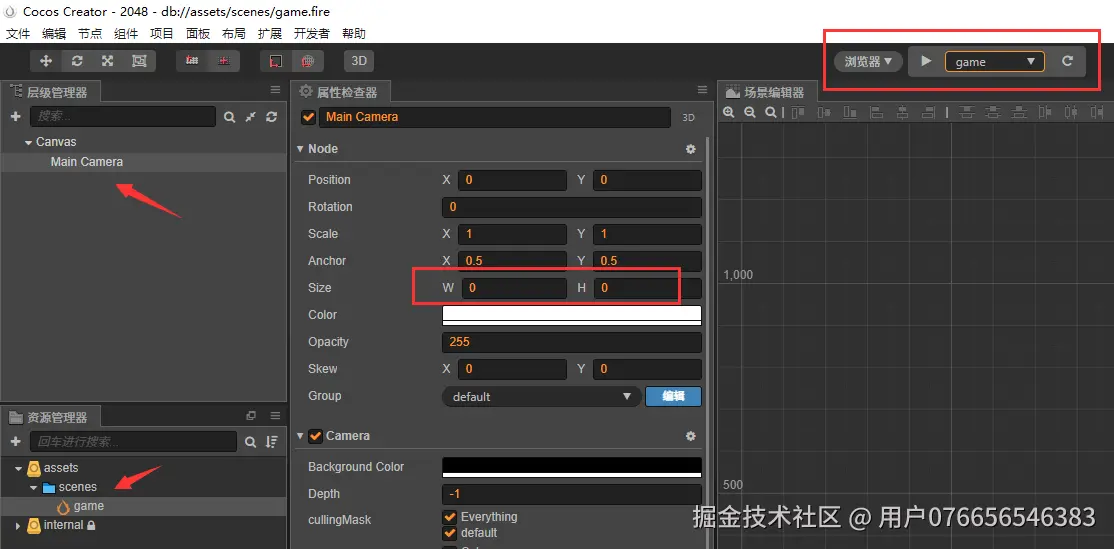Click the Opacity 255 field

tap(572, 342)
